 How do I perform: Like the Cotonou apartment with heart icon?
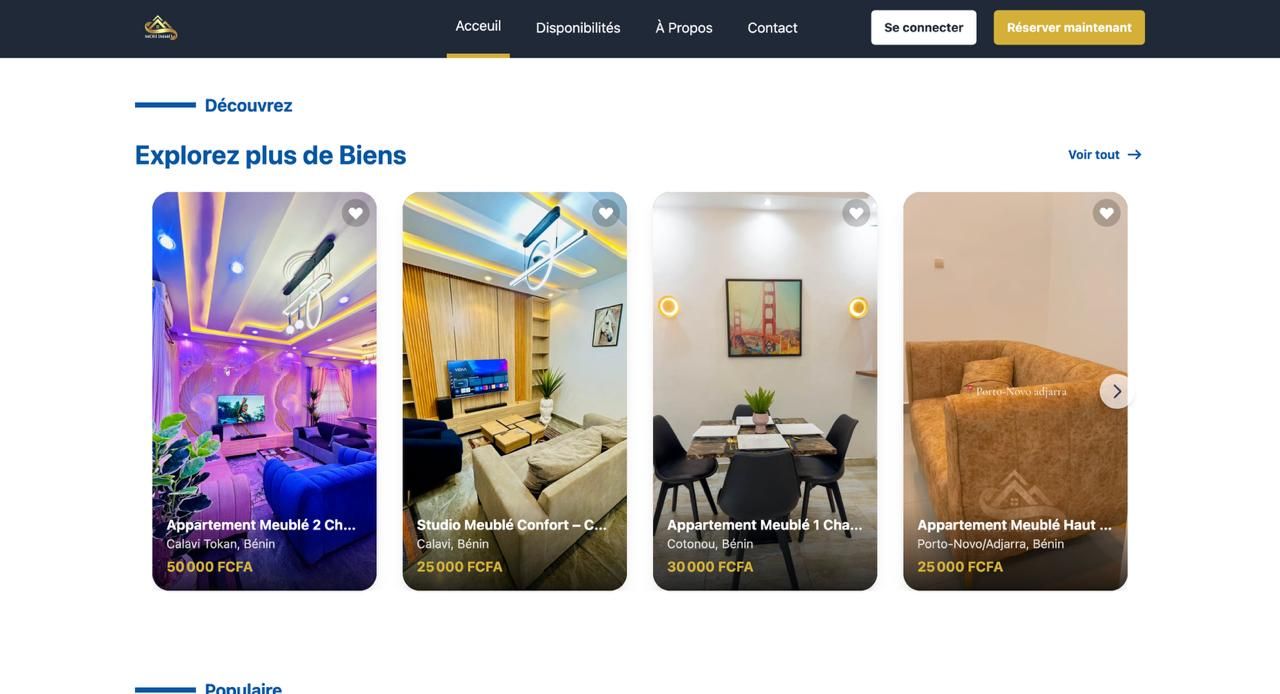(856, 213)
